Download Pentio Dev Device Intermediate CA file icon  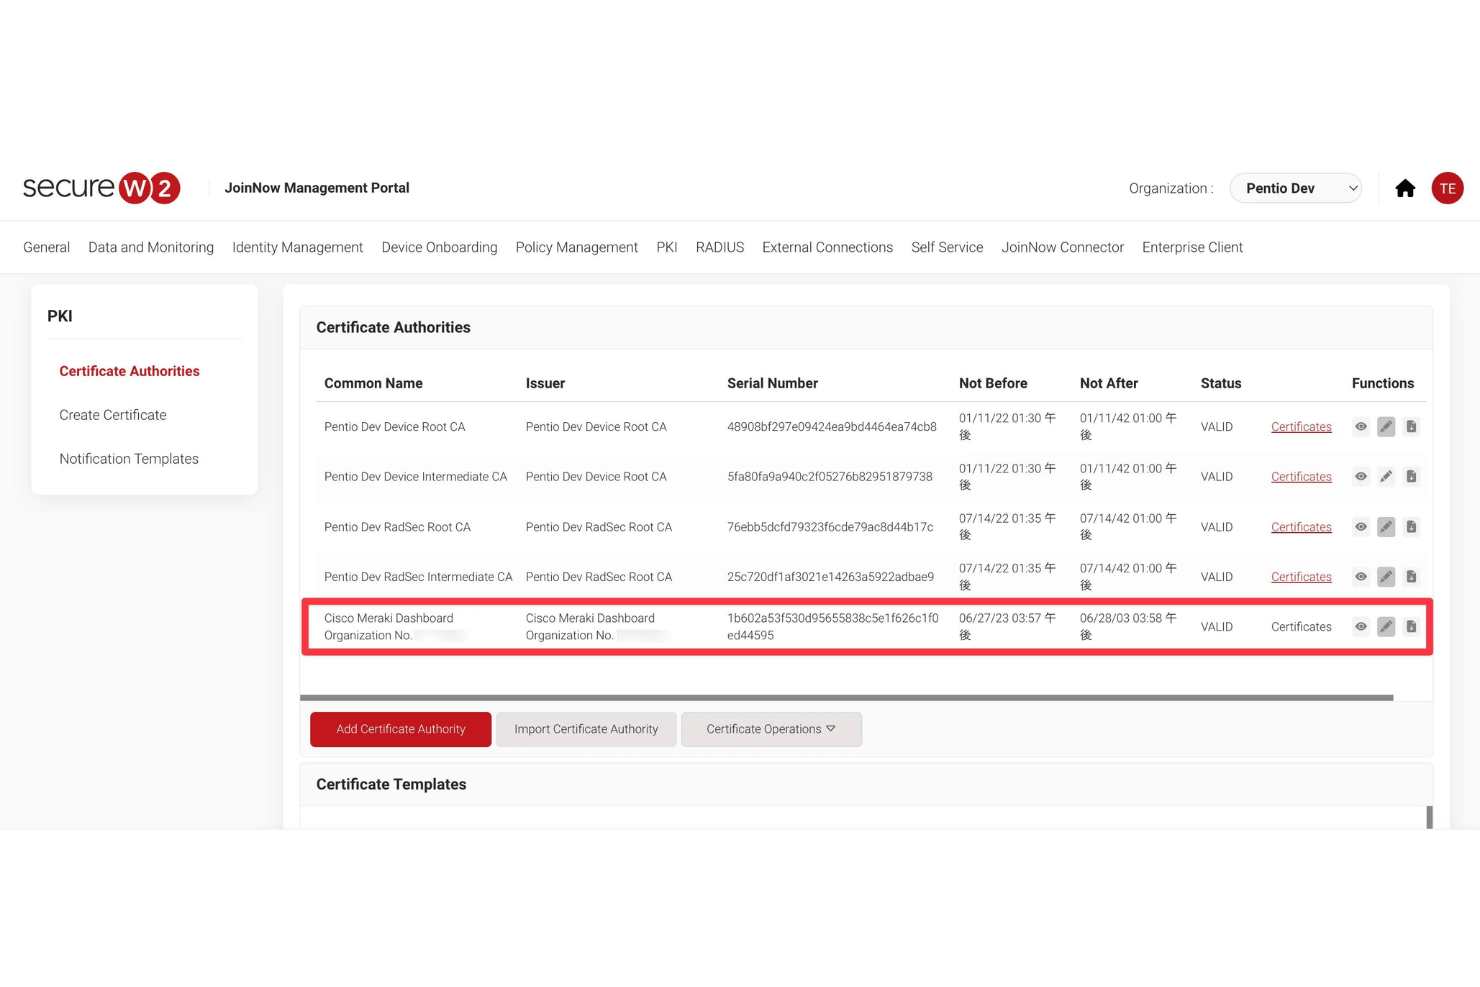coord(1411,477)
